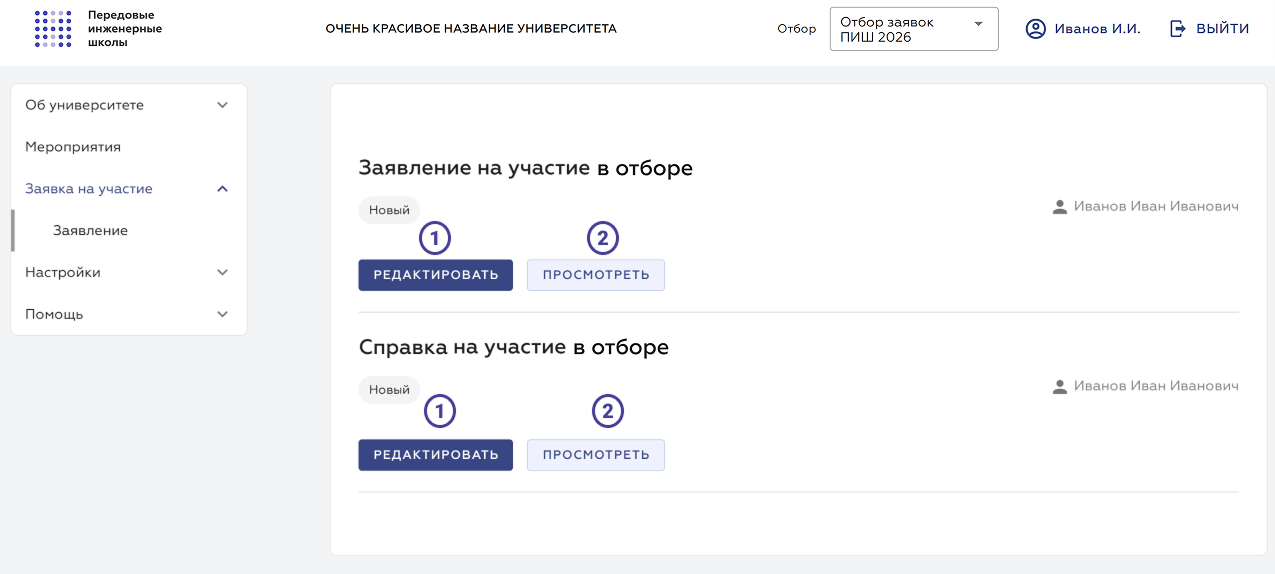Click the Новый status badge under Заявление

click(x=389, y=210)
